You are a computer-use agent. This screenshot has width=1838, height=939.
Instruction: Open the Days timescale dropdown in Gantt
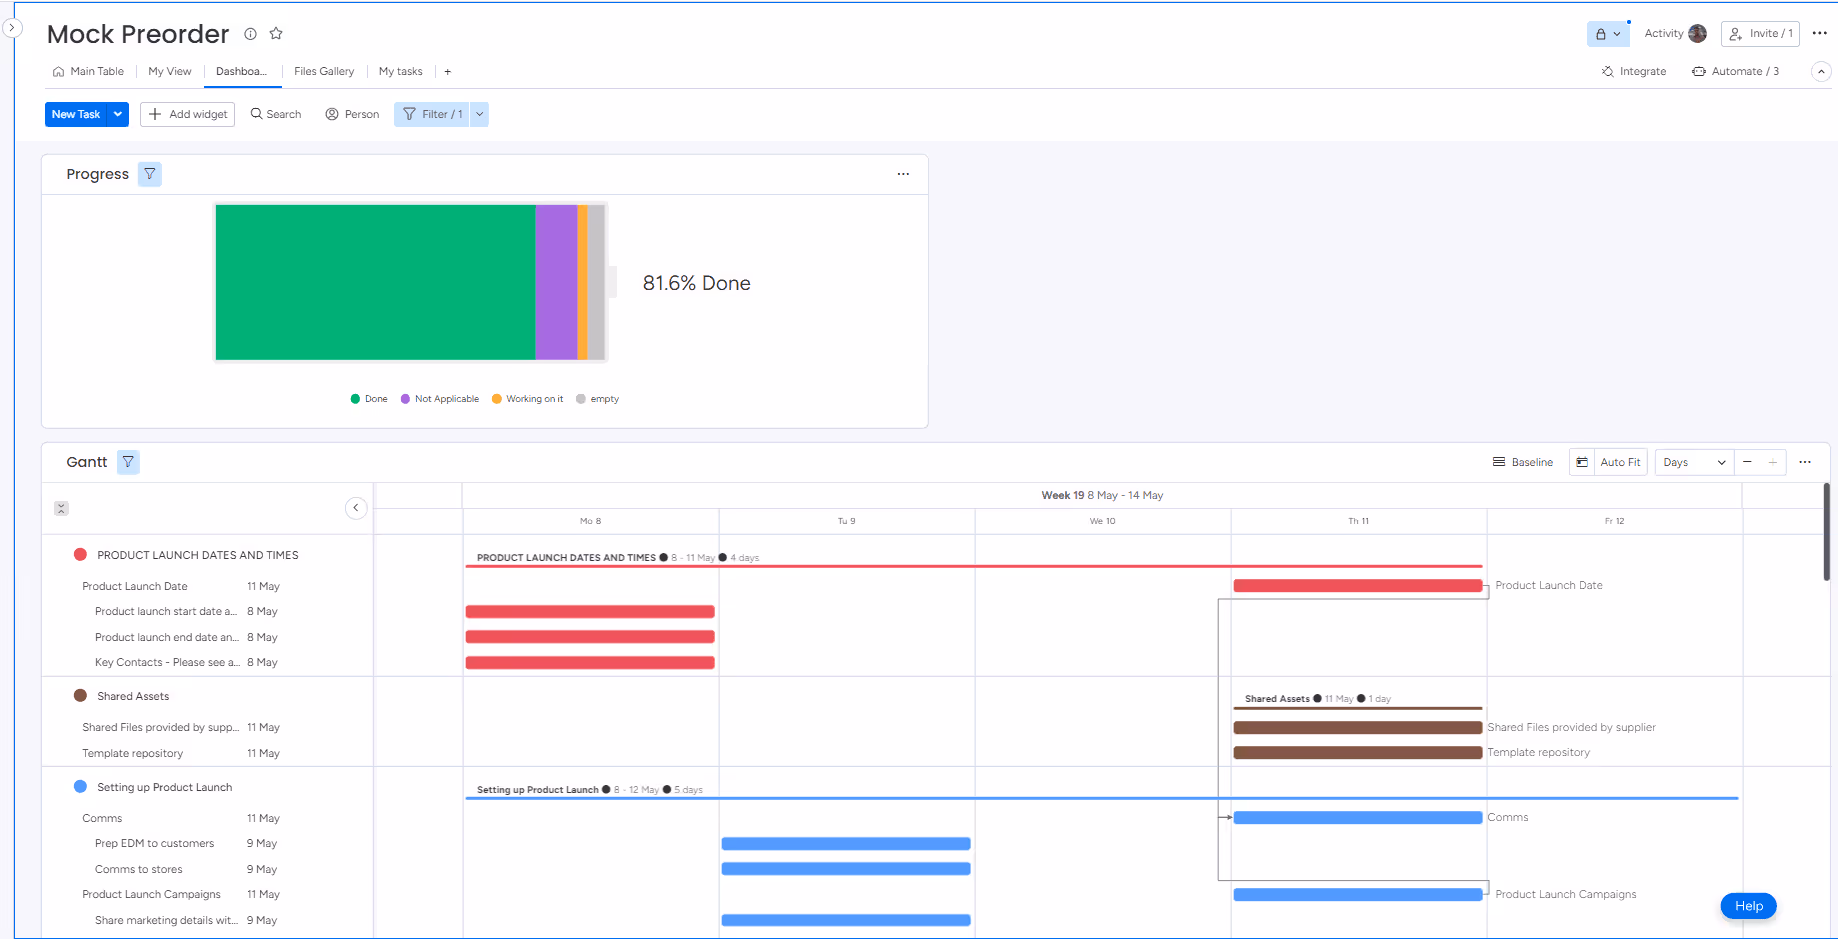pos(1692,461)
